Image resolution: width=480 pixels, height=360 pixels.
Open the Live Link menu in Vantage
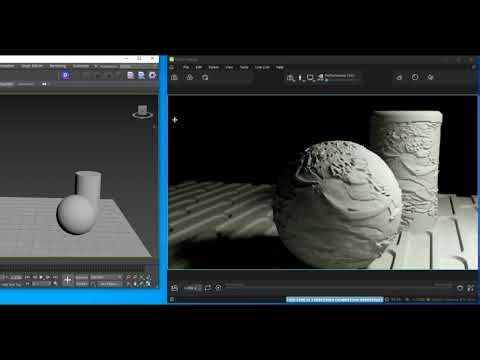pyautogui.click(x=262, y=67)
